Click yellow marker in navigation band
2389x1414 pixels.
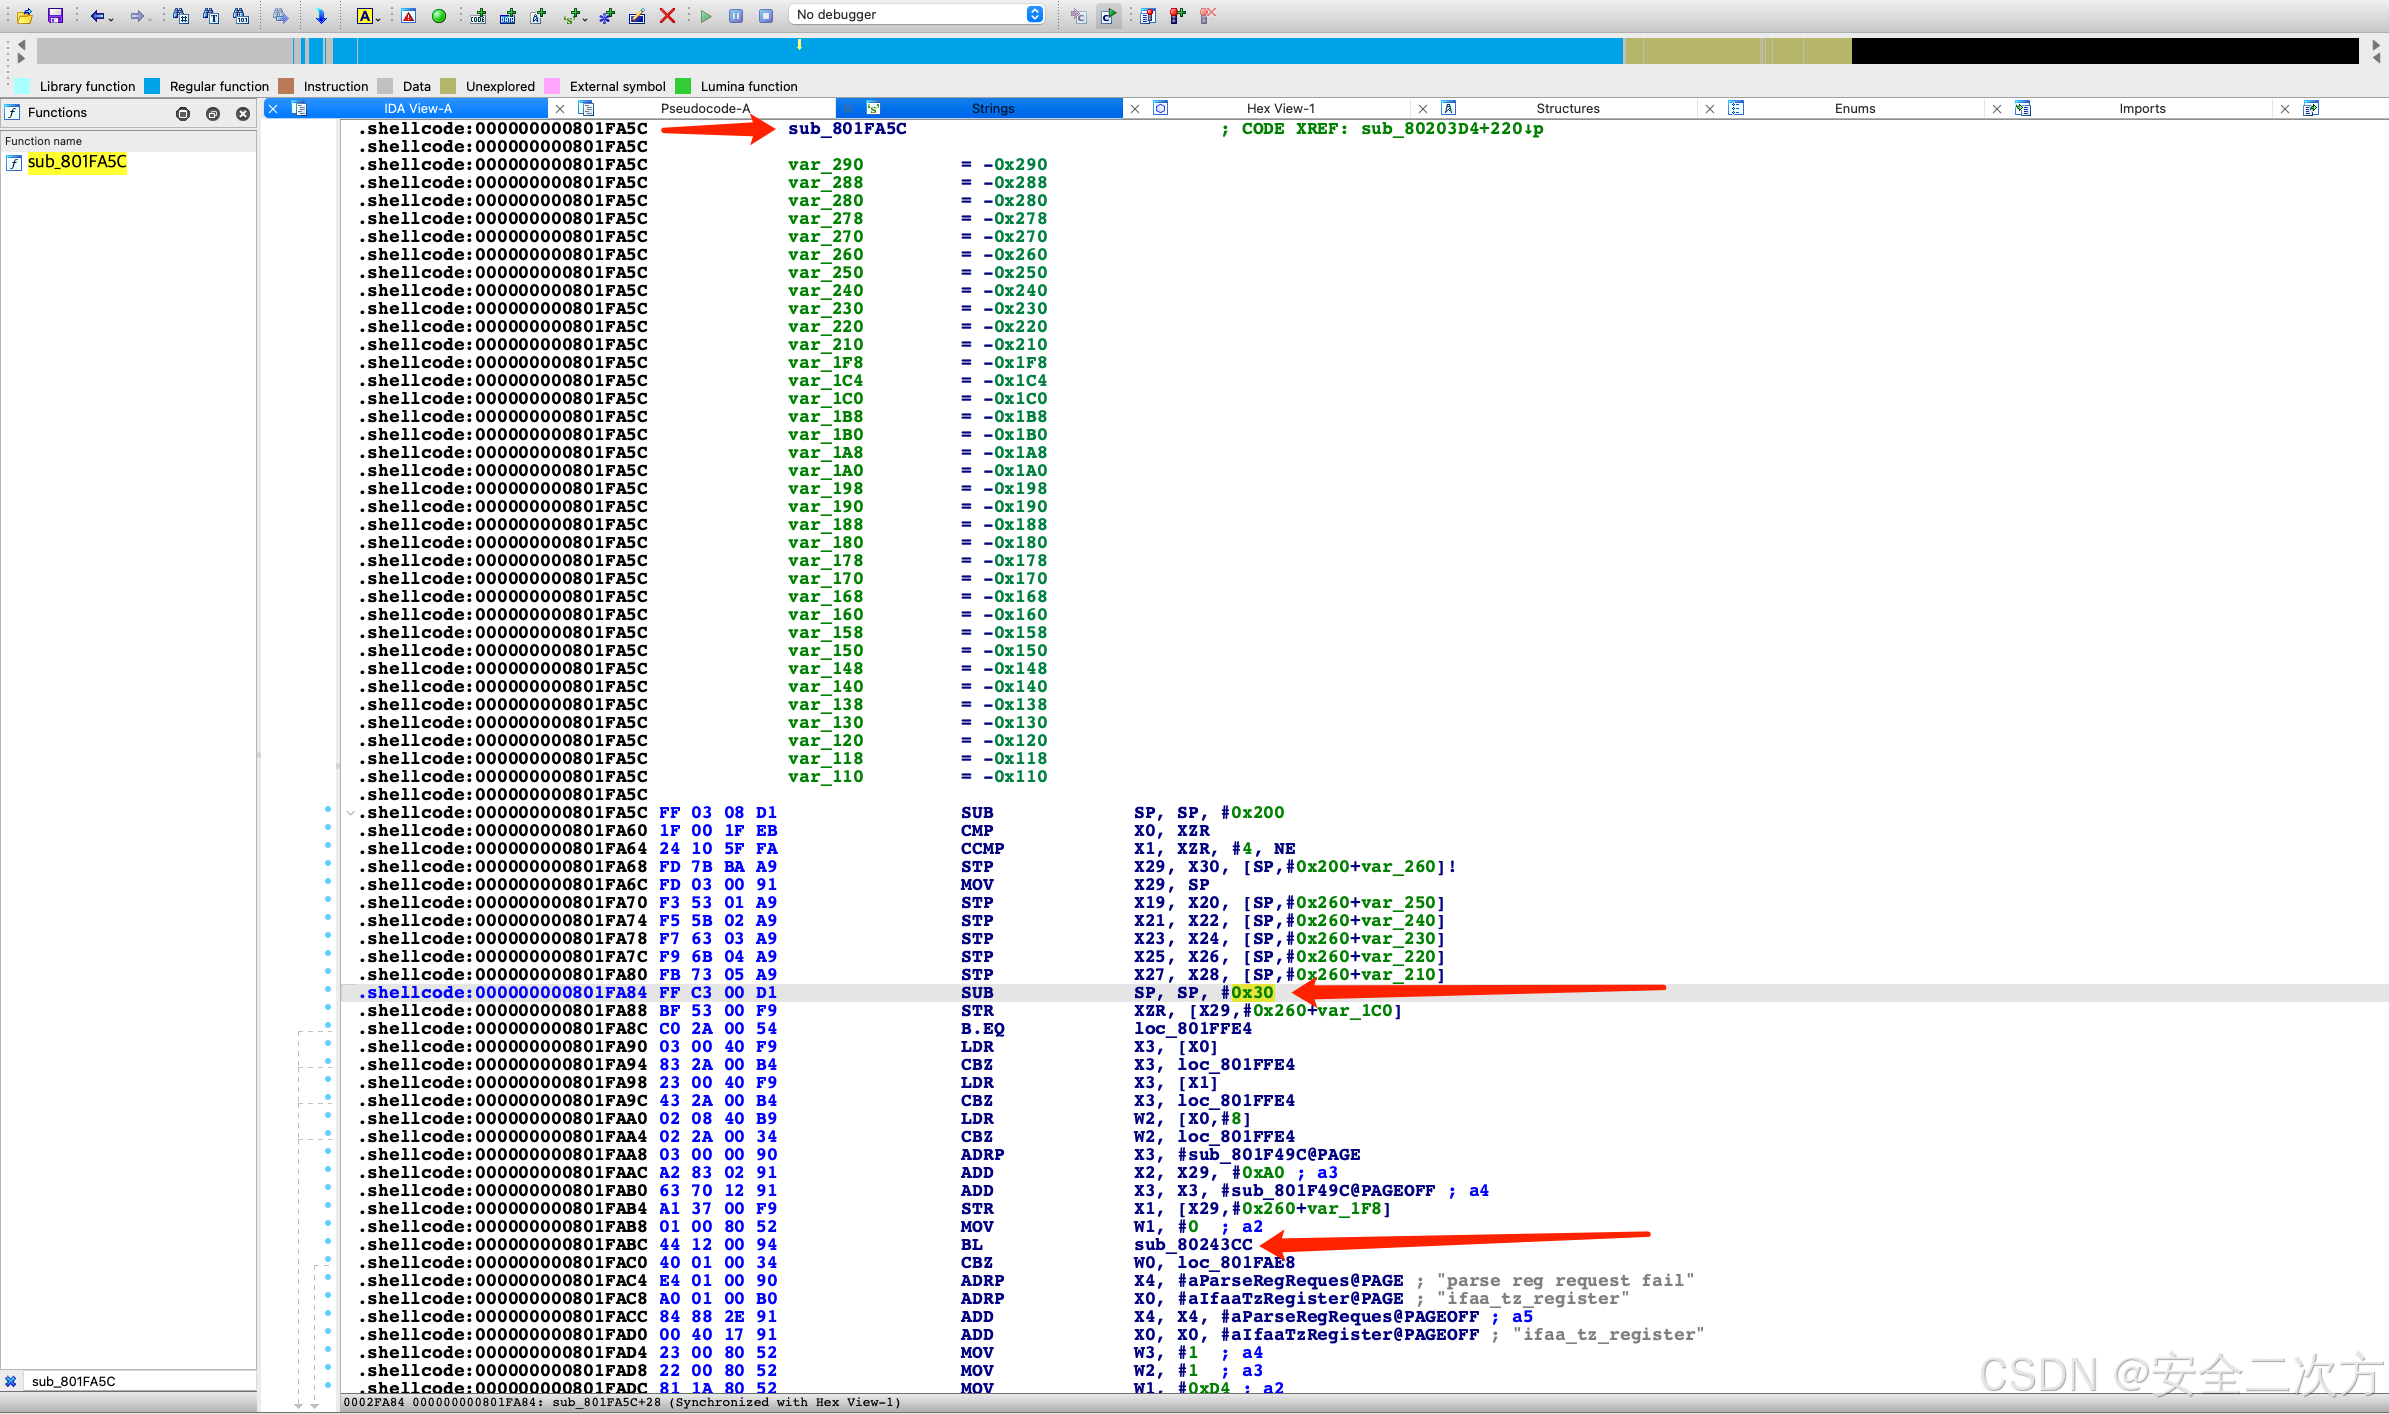pyautogui.click(x=799, y=44)
